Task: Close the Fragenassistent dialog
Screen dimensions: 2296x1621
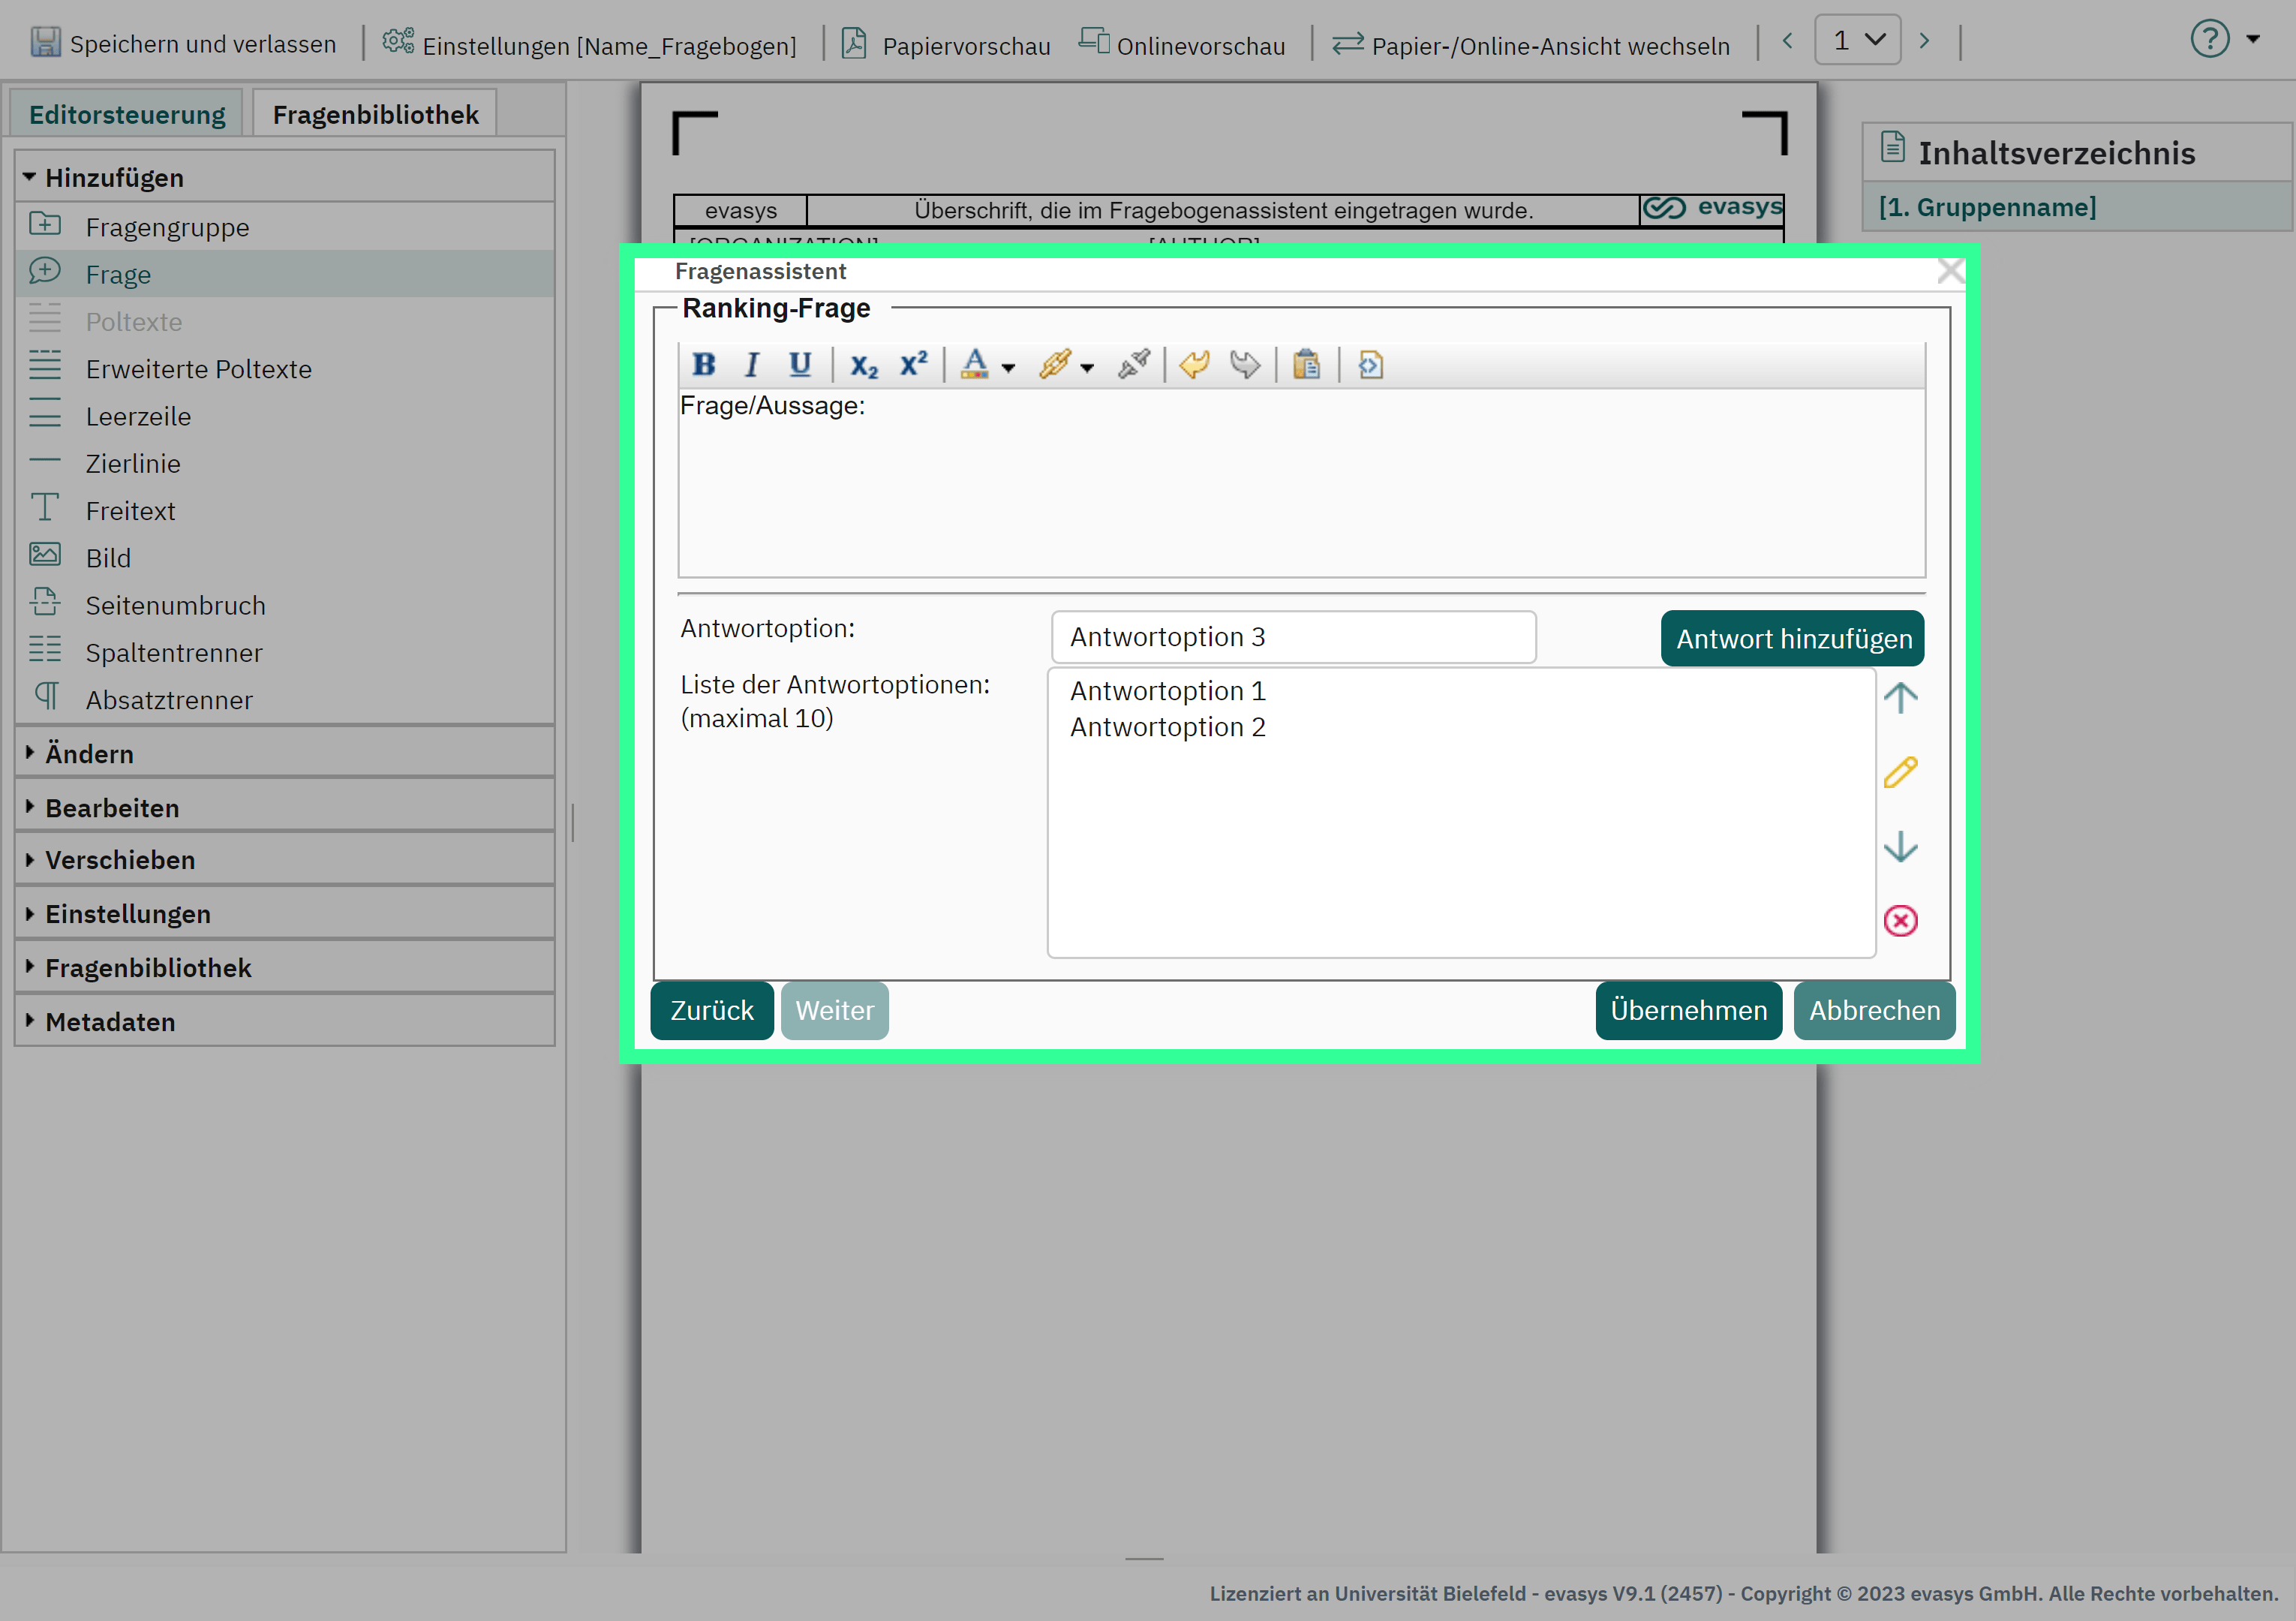Action: [x=1950, y=271]
